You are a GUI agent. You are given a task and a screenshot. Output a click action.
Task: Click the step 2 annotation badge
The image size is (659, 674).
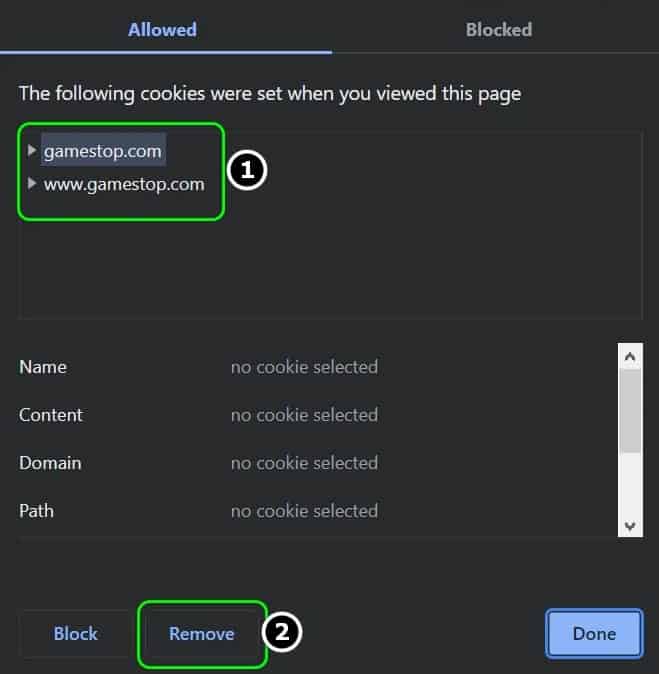pos(282,632)
